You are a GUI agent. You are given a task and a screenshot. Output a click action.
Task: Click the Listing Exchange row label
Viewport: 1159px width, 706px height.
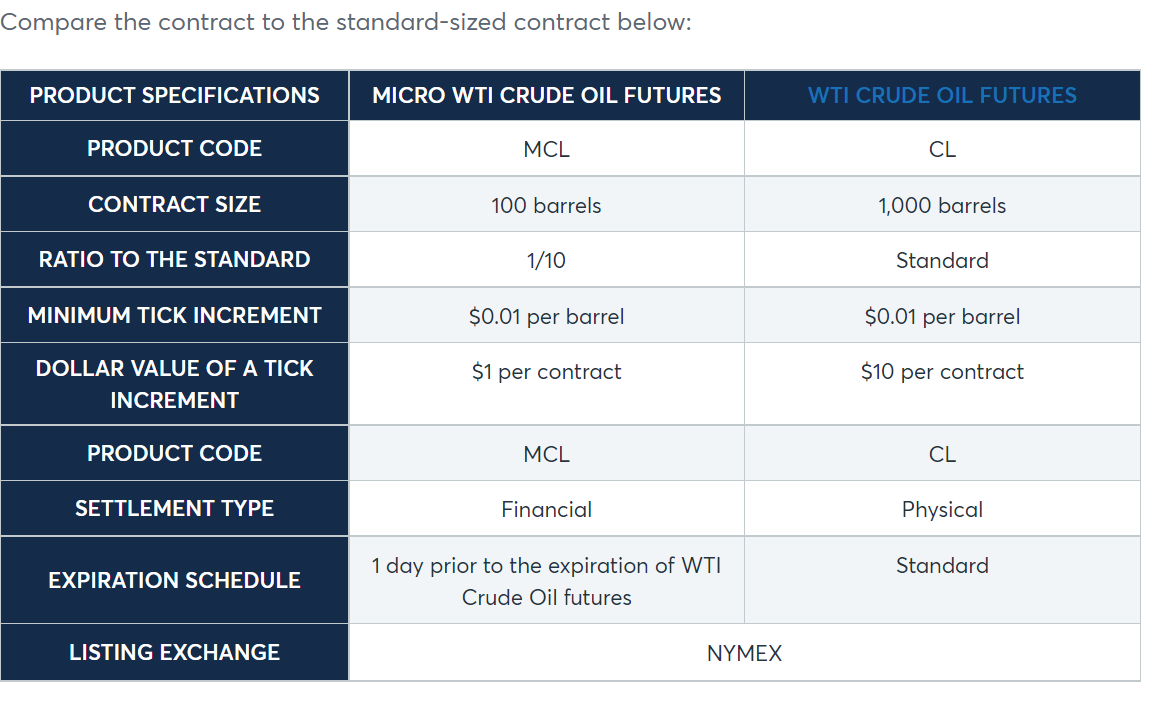[x=174, y=652]
